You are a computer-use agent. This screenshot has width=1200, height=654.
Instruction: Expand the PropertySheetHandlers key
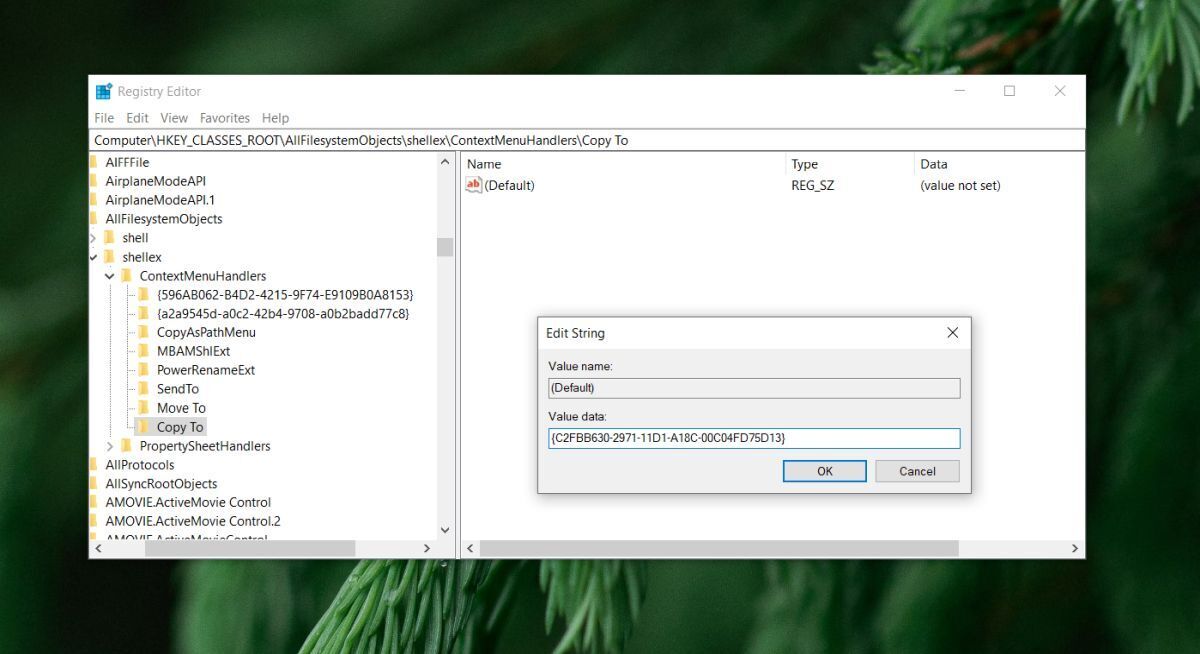110,446
